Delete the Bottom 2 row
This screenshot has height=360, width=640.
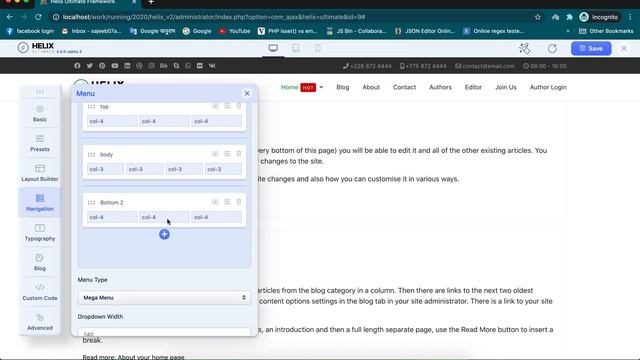click(239, 202)
